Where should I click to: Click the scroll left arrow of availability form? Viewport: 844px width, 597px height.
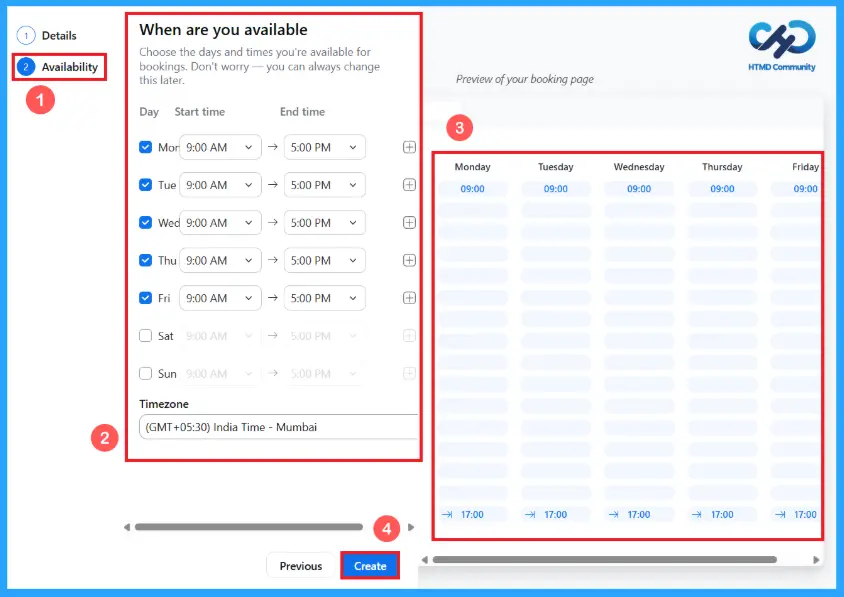click(x=127, y=527)
